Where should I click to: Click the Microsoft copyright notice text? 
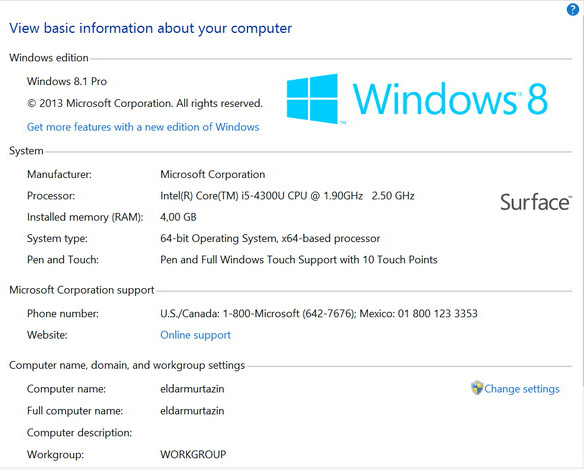click(x=145, y=103)
